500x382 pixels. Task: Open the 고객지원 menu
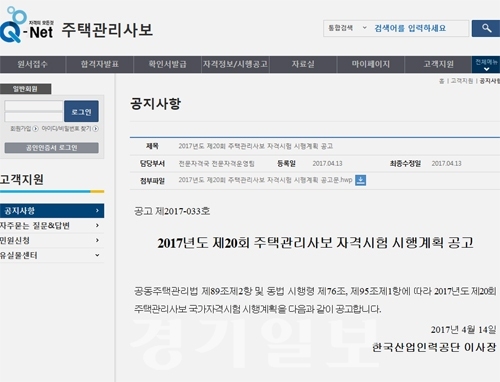(x=438, y=64)
